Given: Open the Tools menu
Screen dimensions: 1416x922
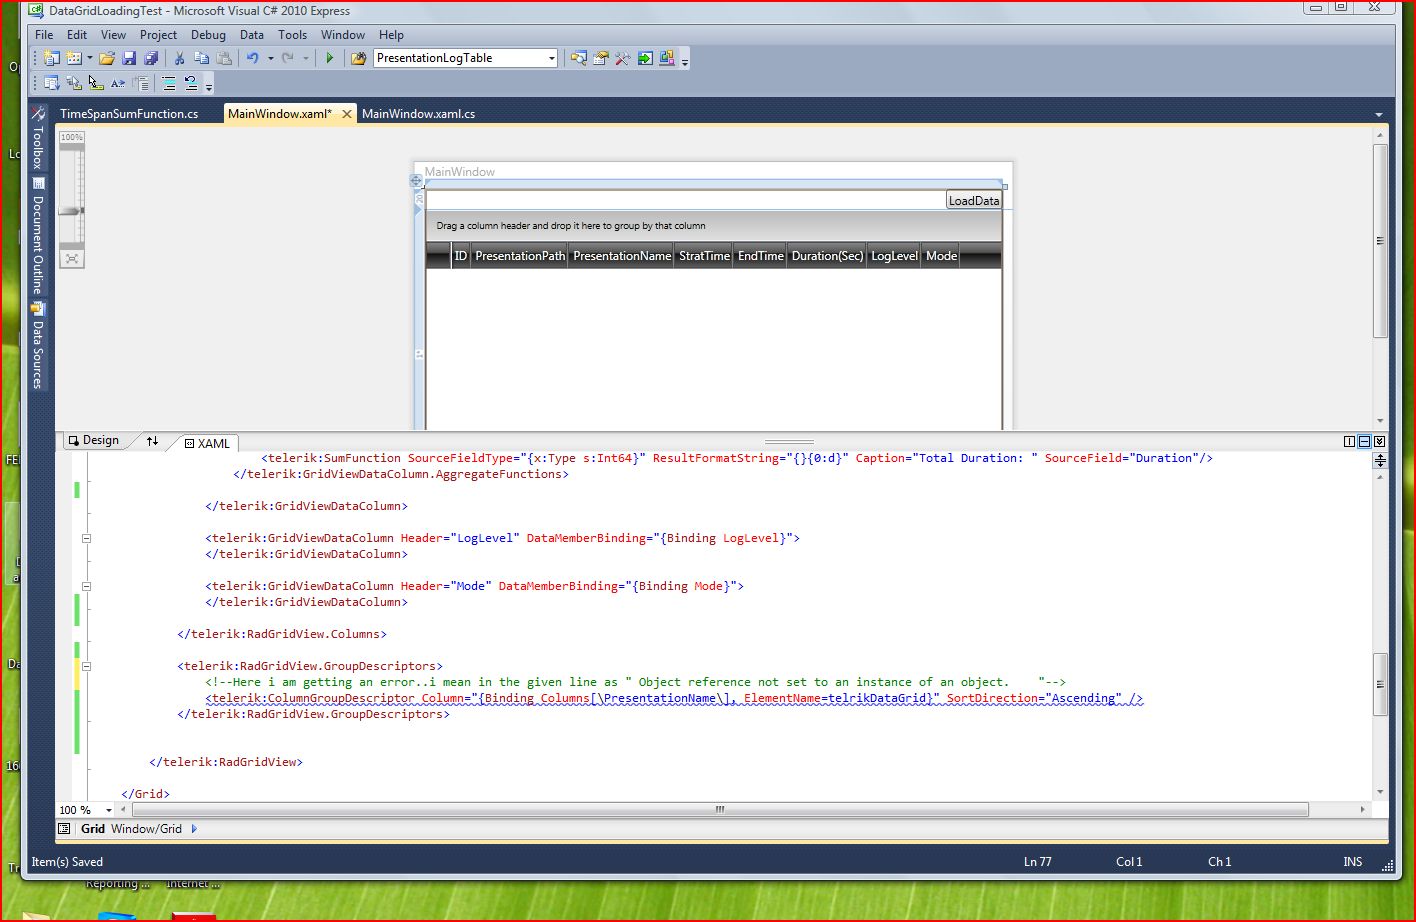Looking at the screenshot, I should coord(292,34).
